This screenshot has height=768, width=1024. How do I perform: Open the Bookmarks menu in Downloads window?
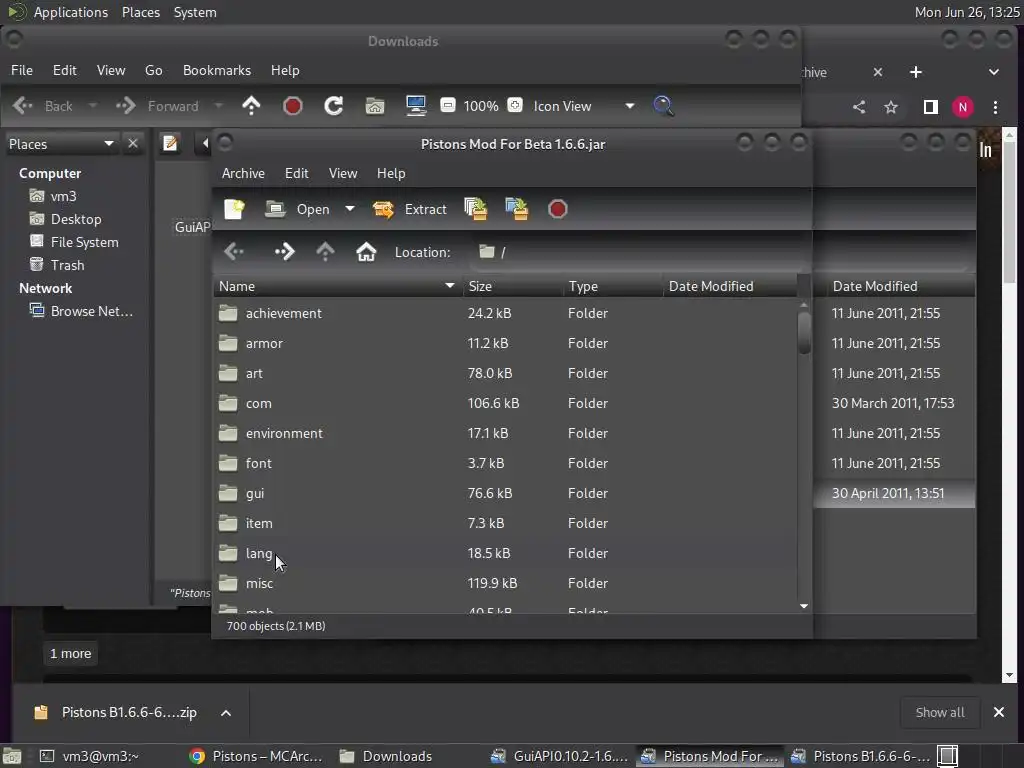pos(217,70)
